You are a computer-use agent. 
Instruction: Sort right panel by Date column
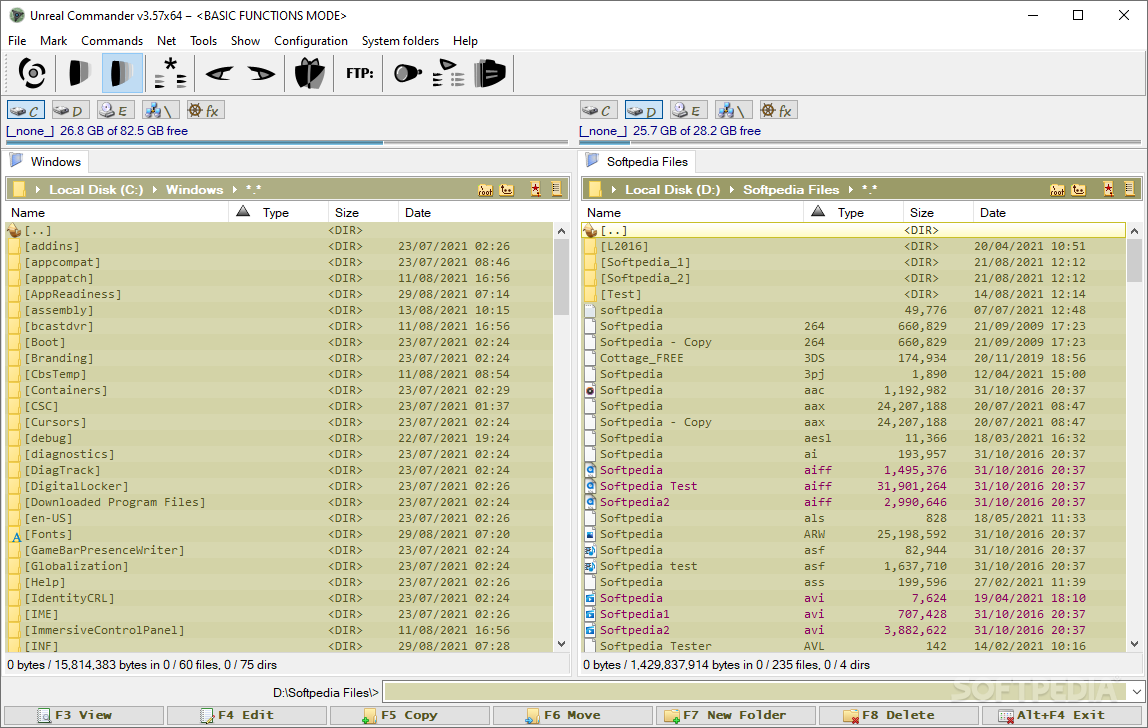(x=1058, y=212)
